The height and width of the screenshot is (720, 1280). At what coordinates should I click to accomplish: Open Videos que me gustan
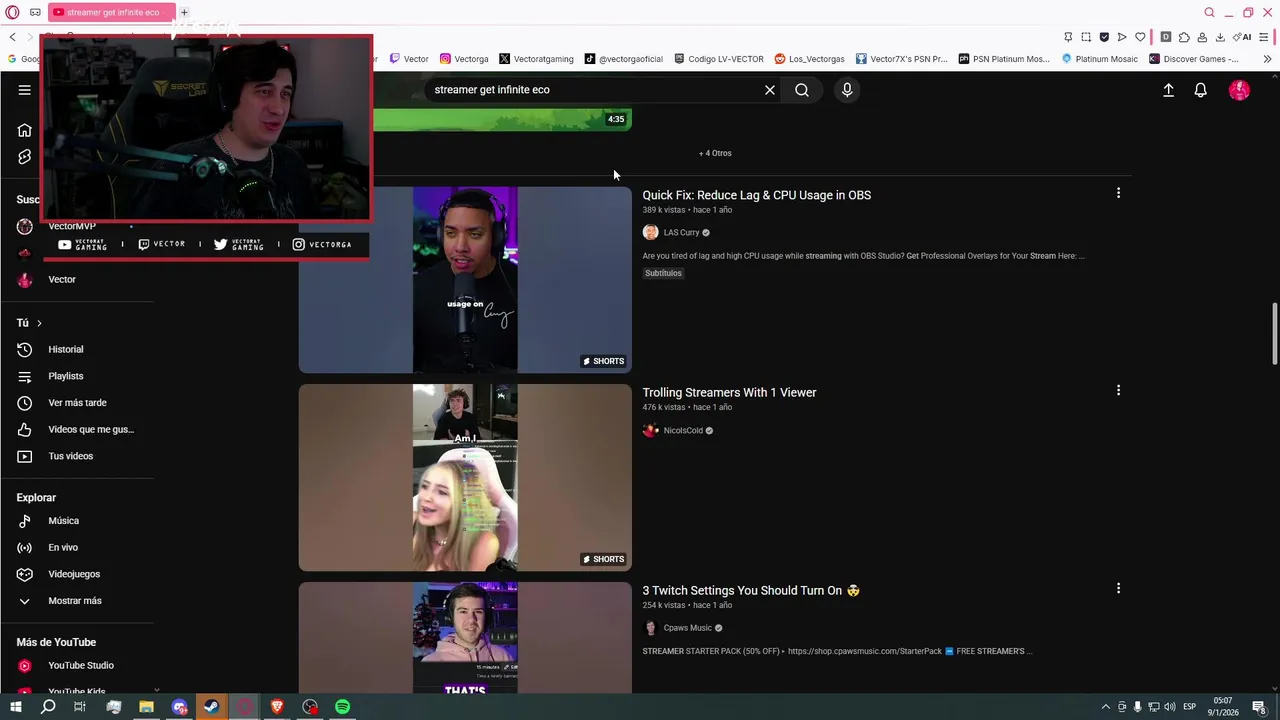pyautogui.click(x=90, y=429)
